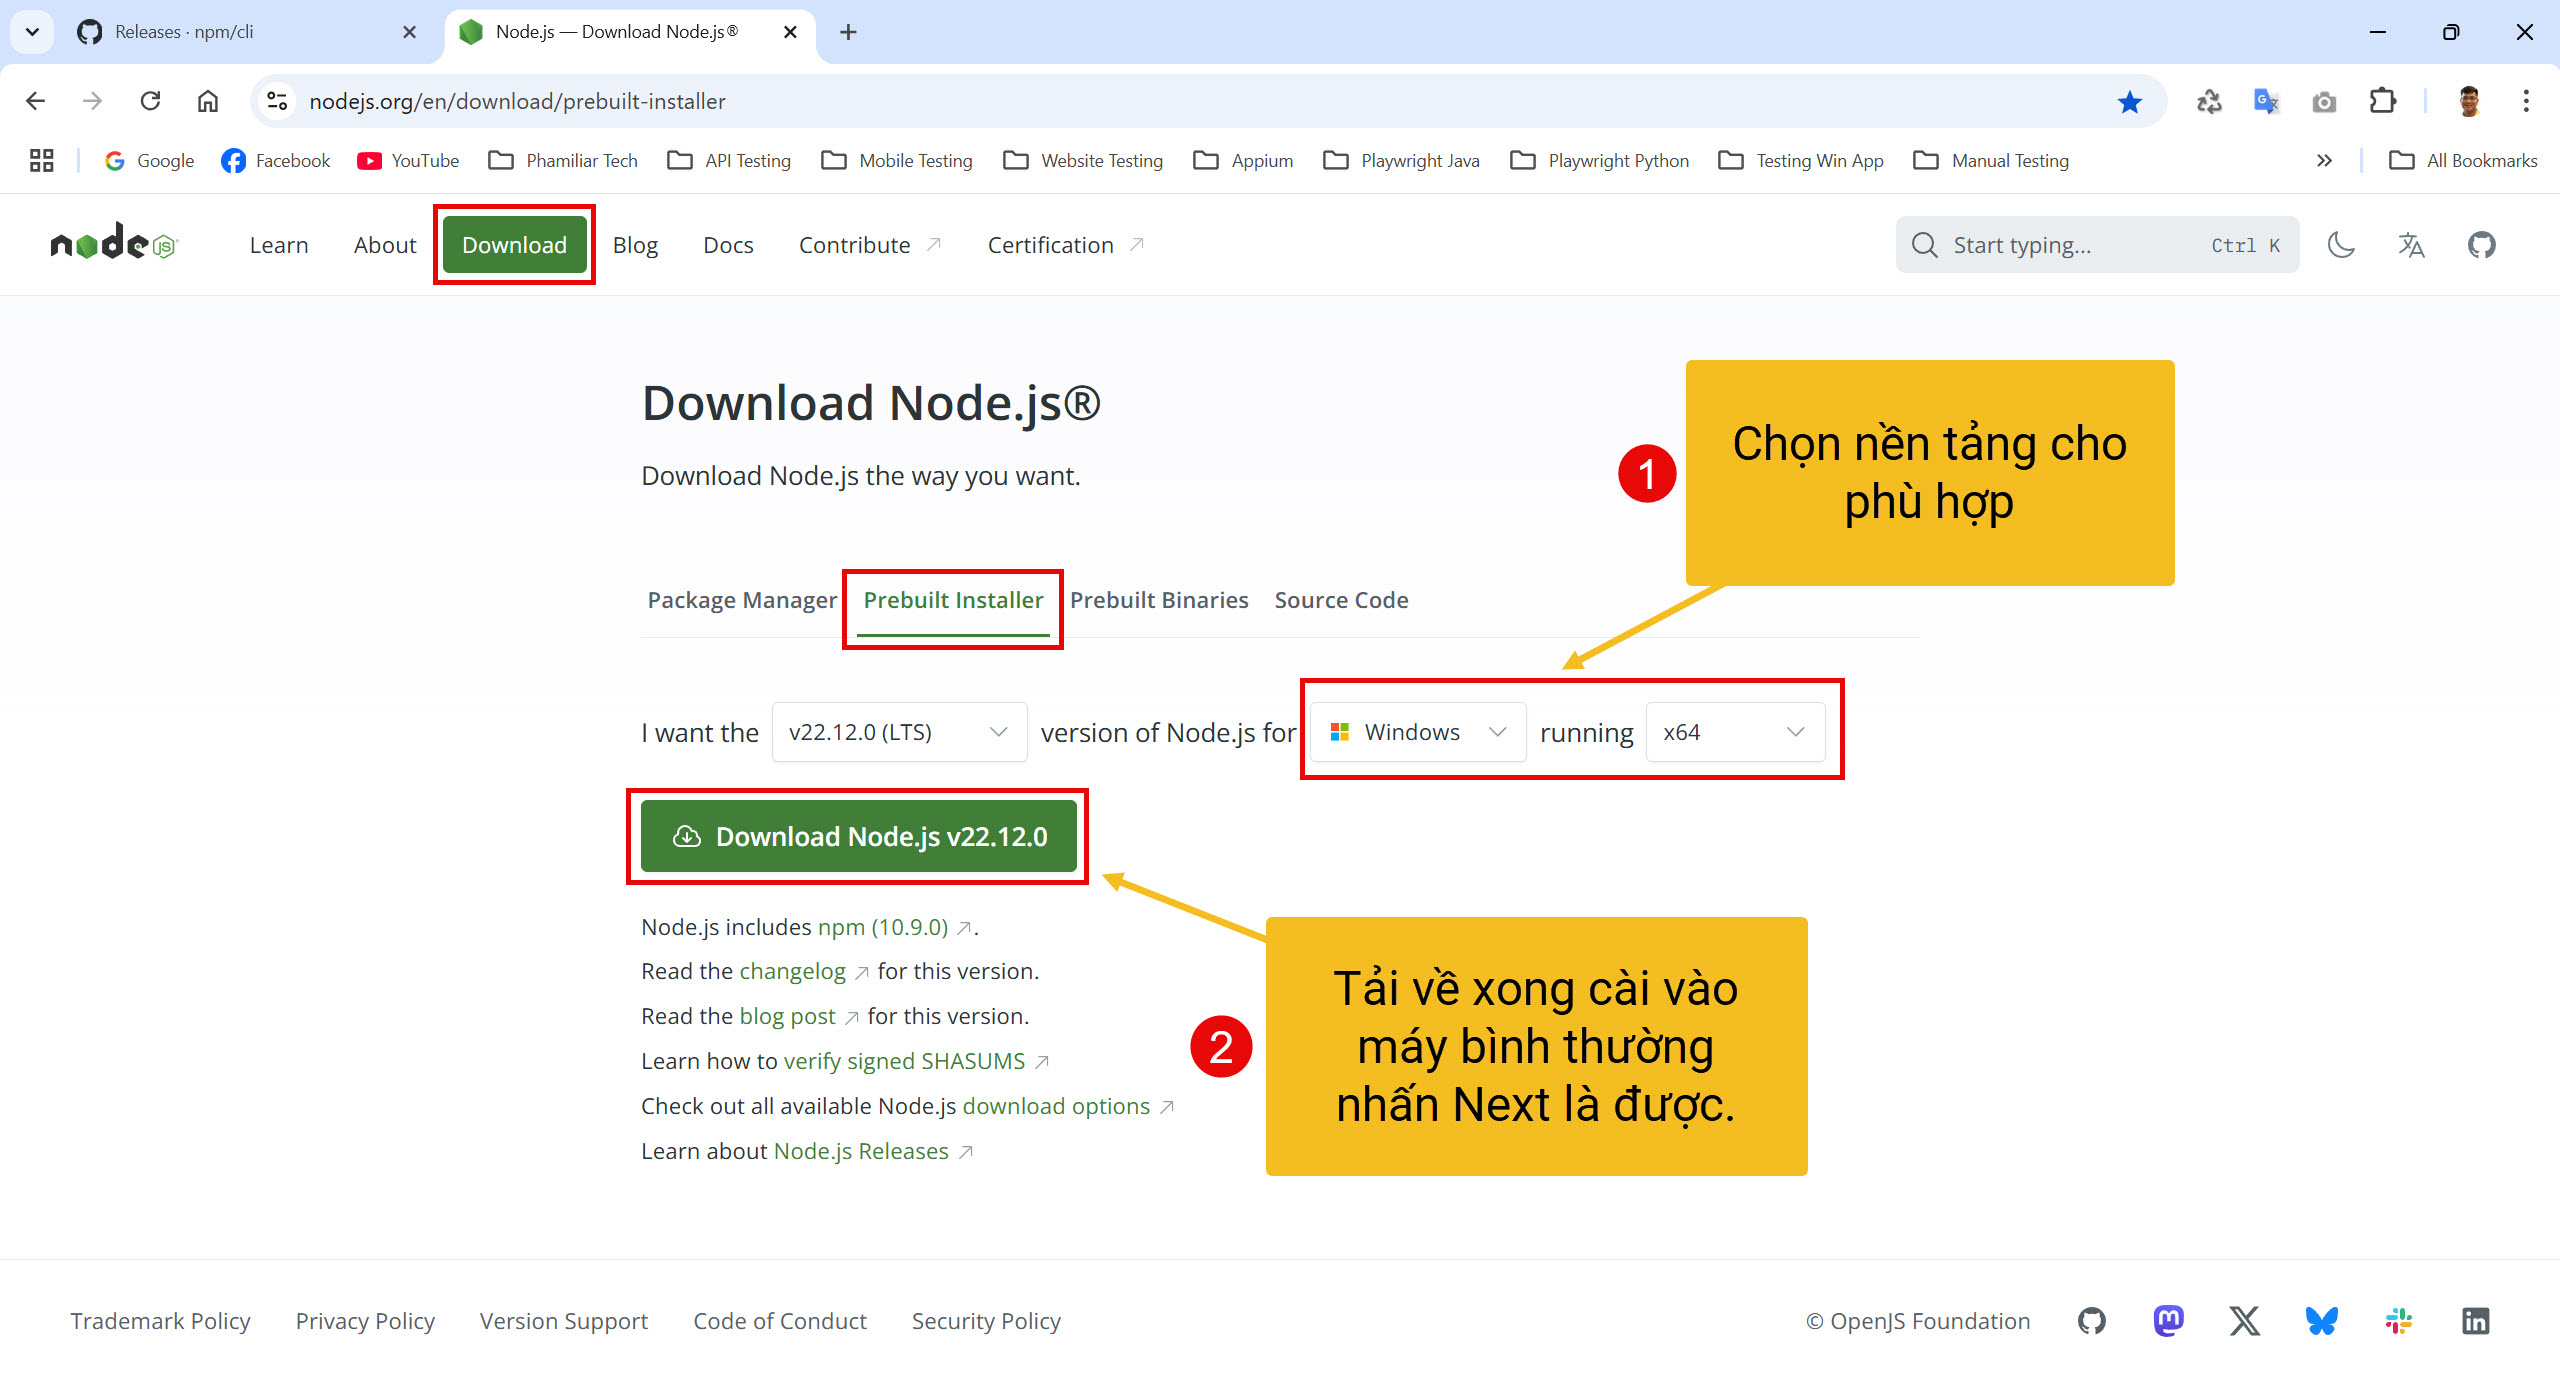Select the Prebuilt Binaries tab
Viewport: 2560px width, 1380px height.
click(x=1159, y=600)
